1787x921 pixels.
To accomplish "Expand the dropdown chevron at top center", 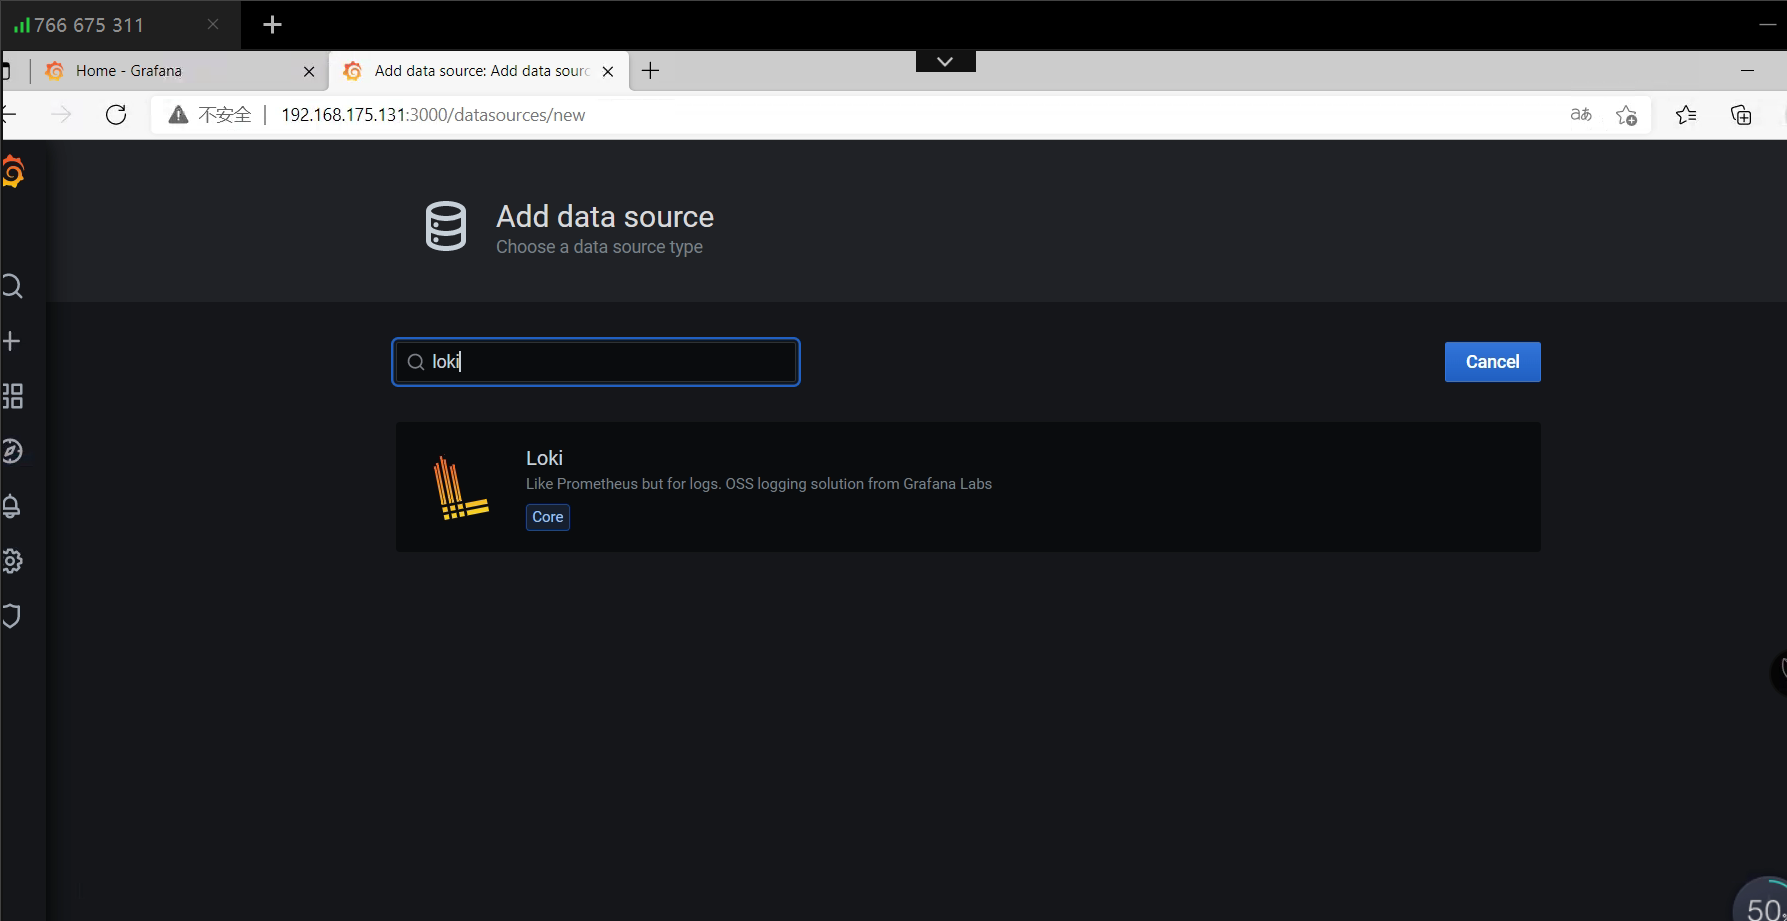I will tap(945, 61).
